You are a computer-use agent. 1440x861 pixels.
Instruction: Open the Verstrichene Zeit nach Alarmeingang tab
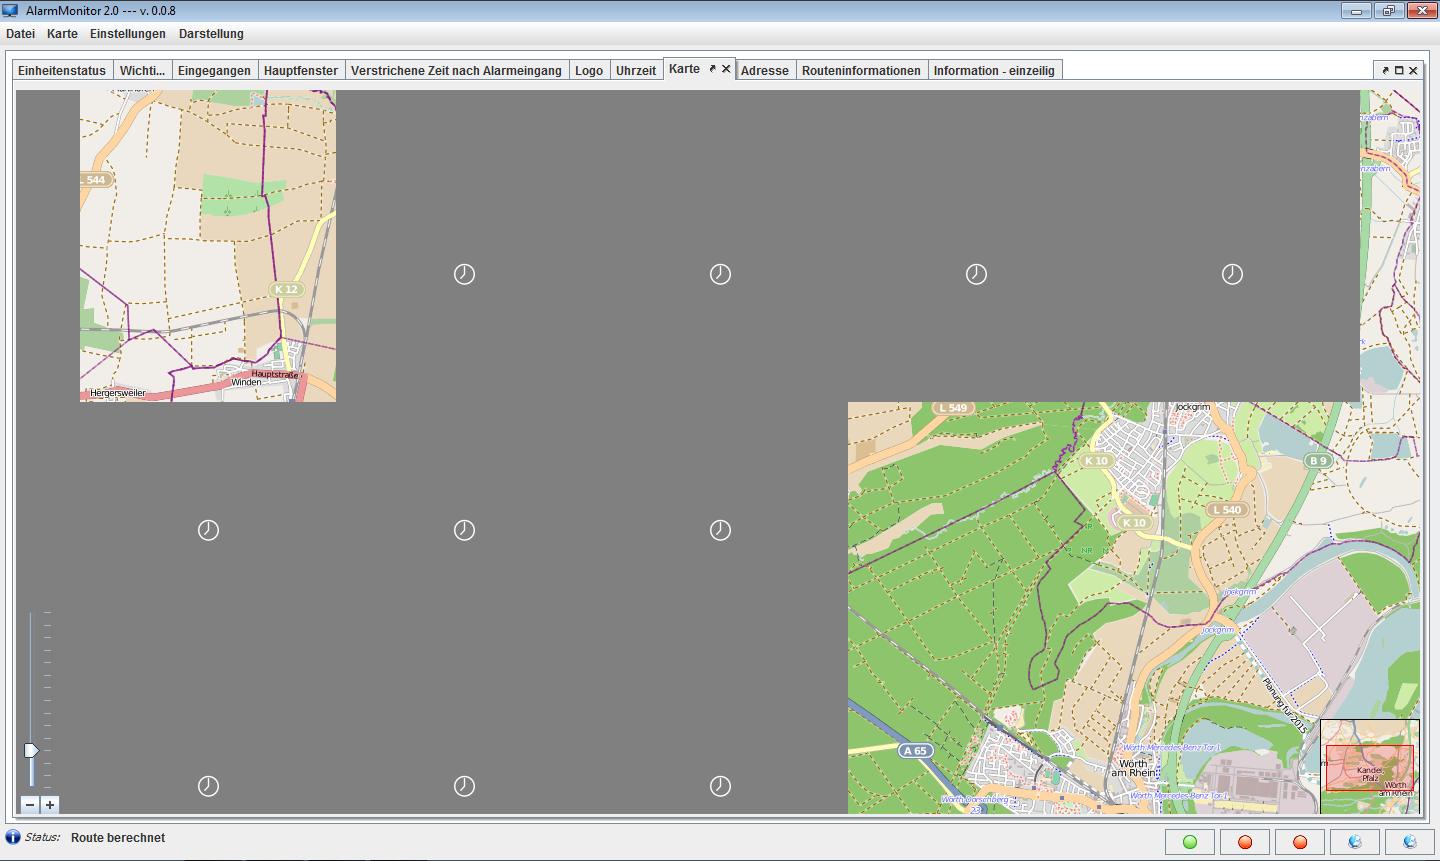click(456, 71)
